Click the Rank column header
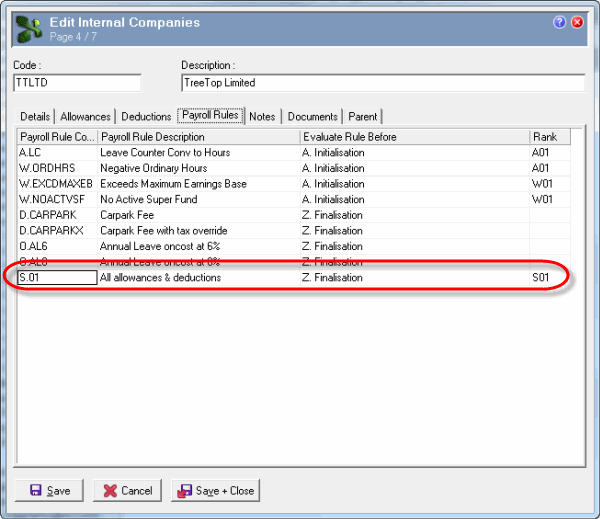The image size is (600, 519). [549, 137]
